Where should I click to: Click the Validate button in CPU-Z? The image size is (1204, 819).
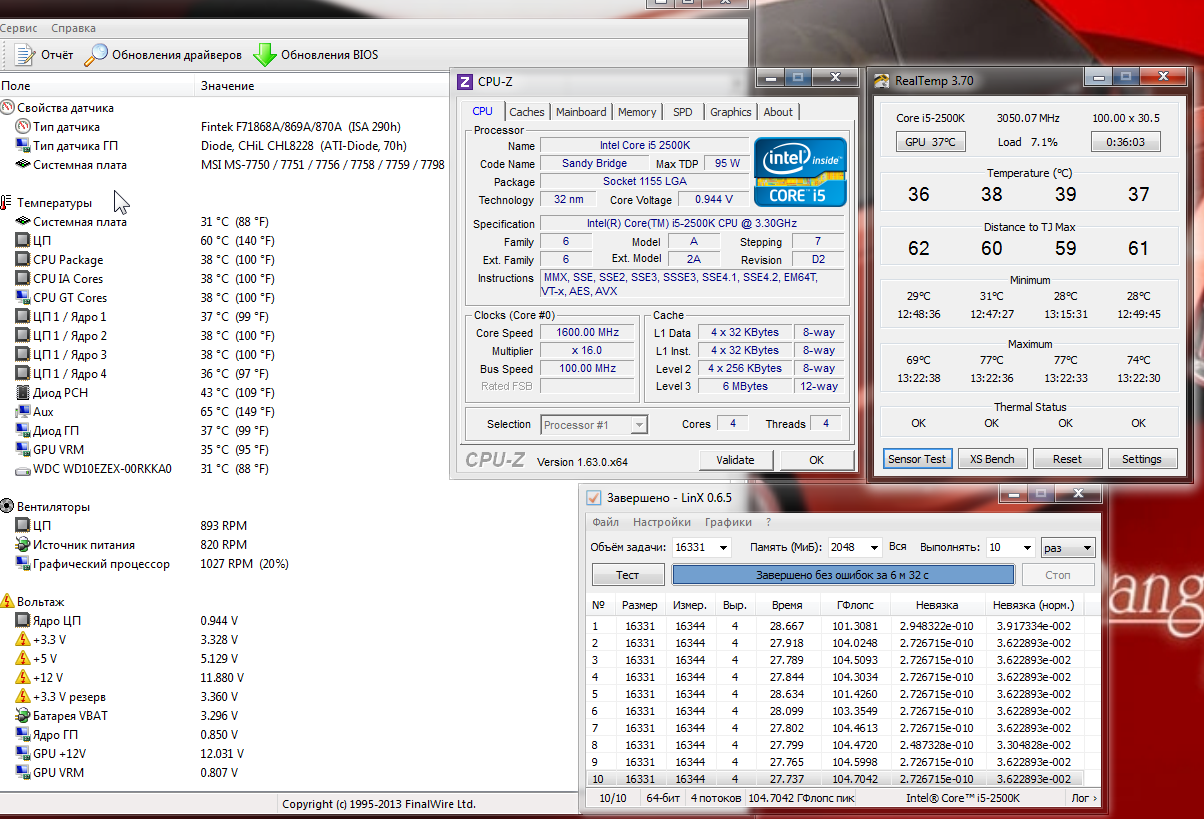pyautogui.click(x=736, y=460)
